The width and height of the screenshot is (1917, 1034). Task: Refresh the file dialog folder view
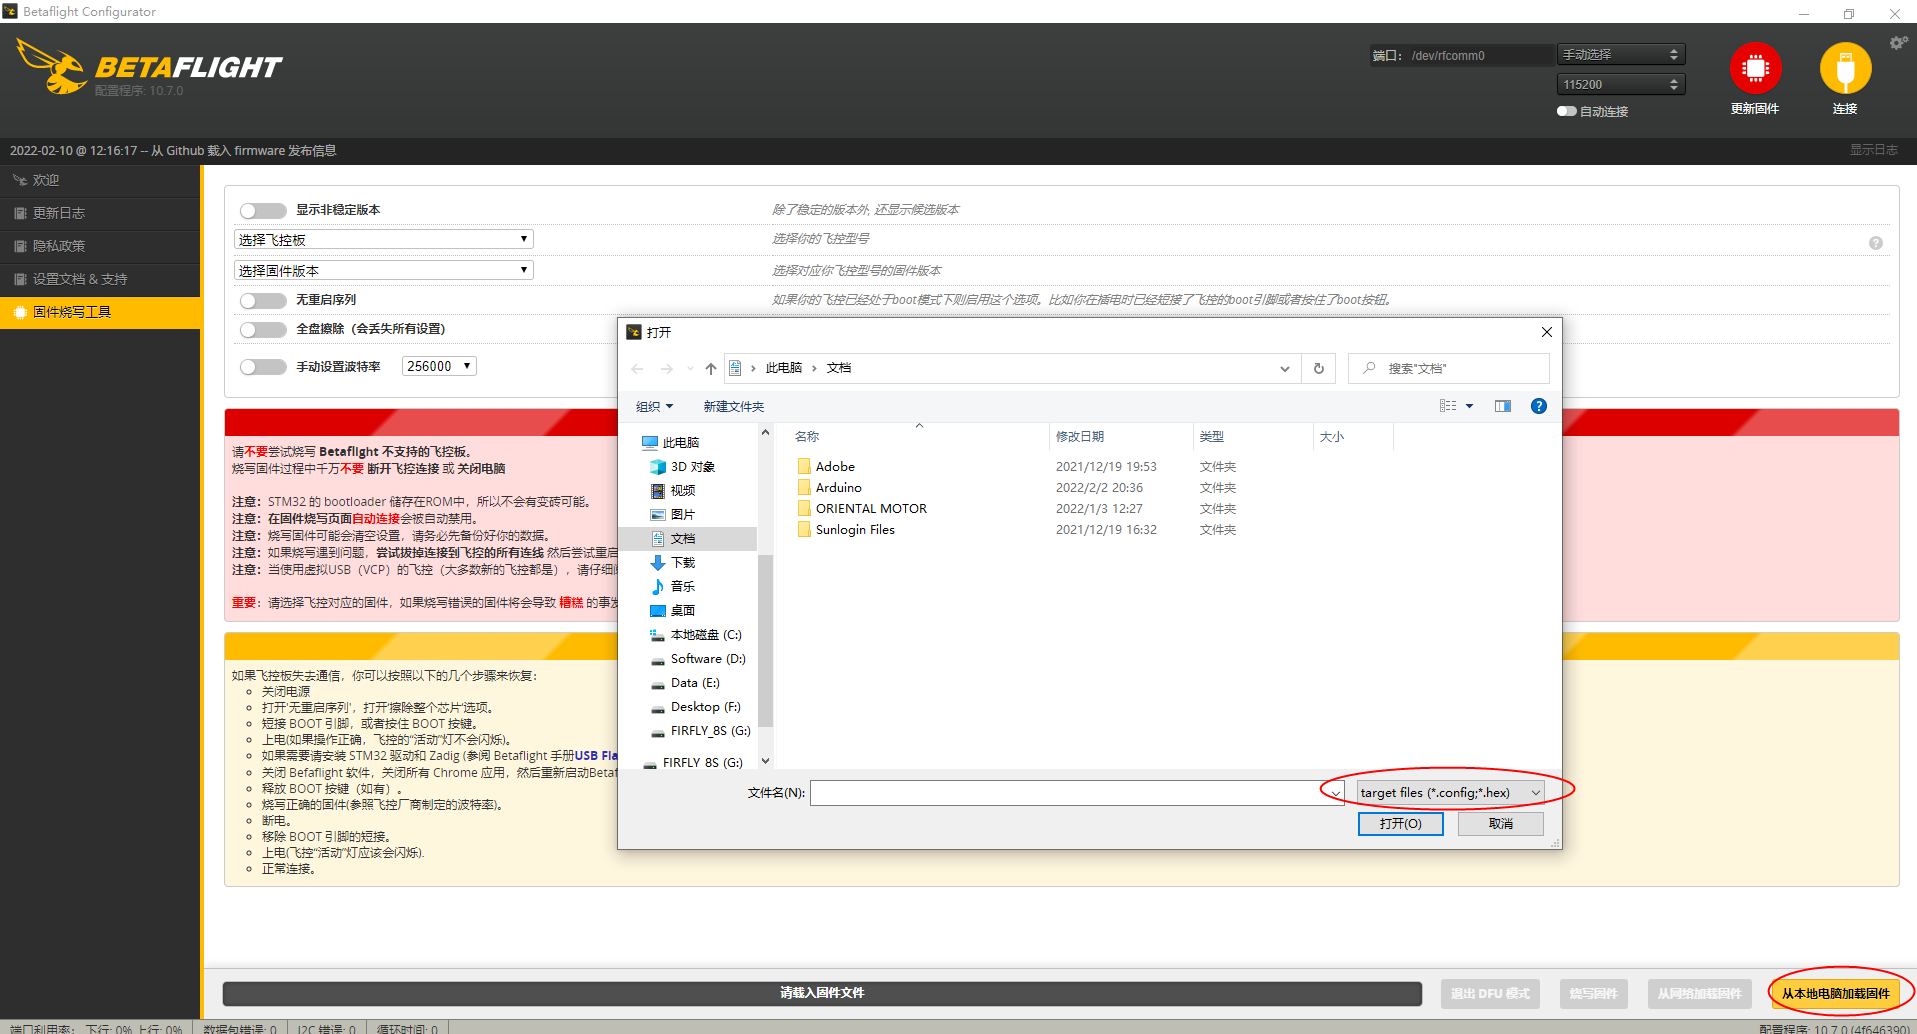[1319, 368]
